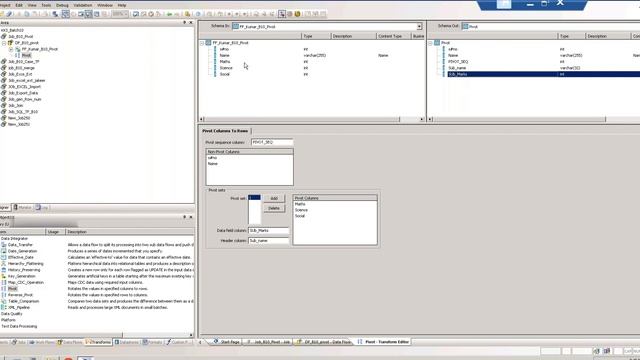Collapse the Pivot output schema tree
Image resolution: width=640 pixels, height=360 pixels.
pyautogui.click(x=431, y=43)
